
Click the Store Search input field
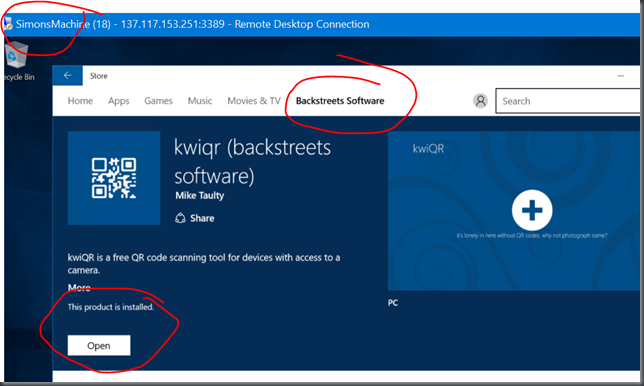pyautogui.click(x=568, y=101)
